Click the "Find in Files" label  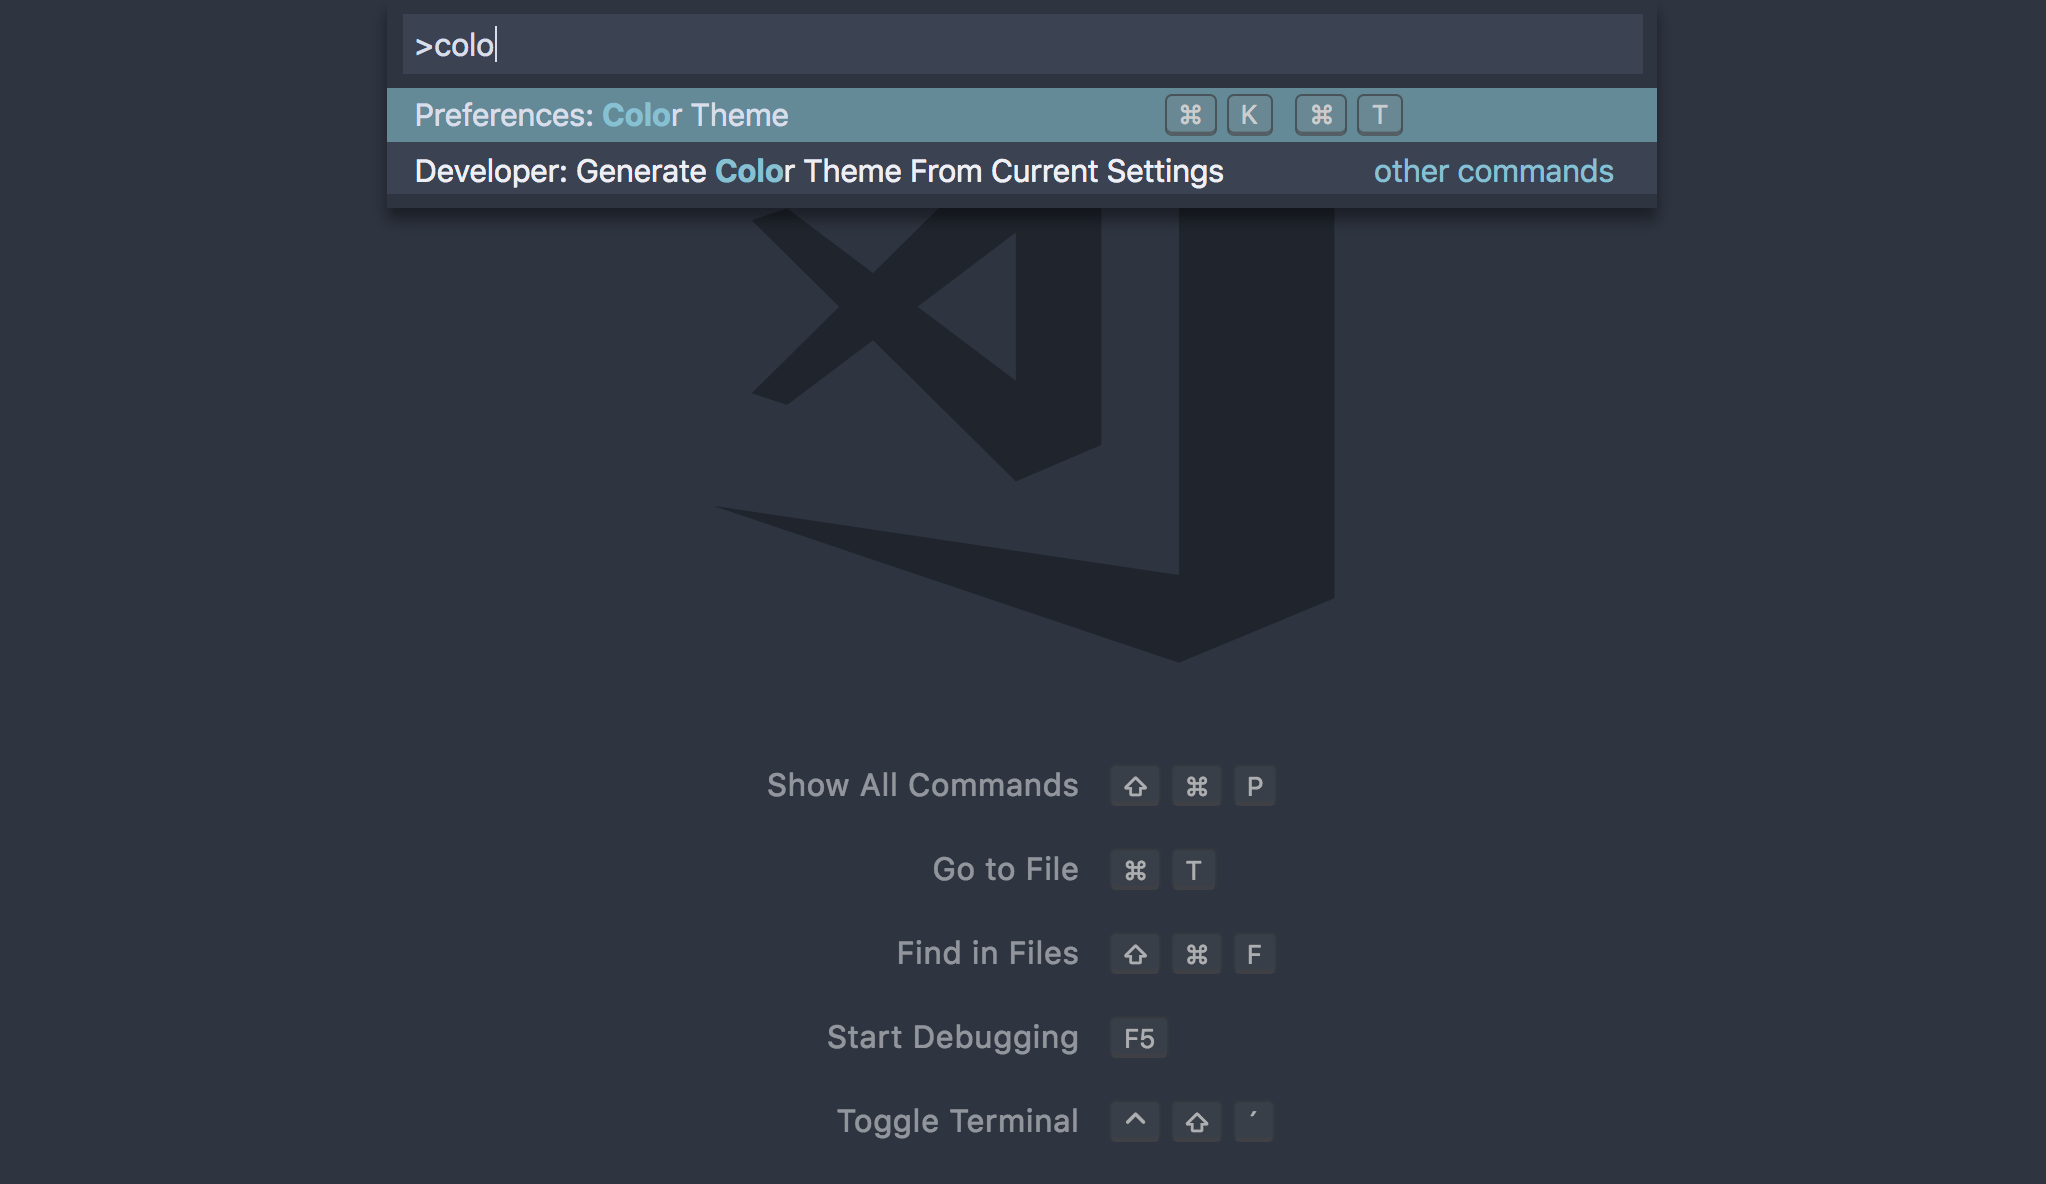point(987,953)
